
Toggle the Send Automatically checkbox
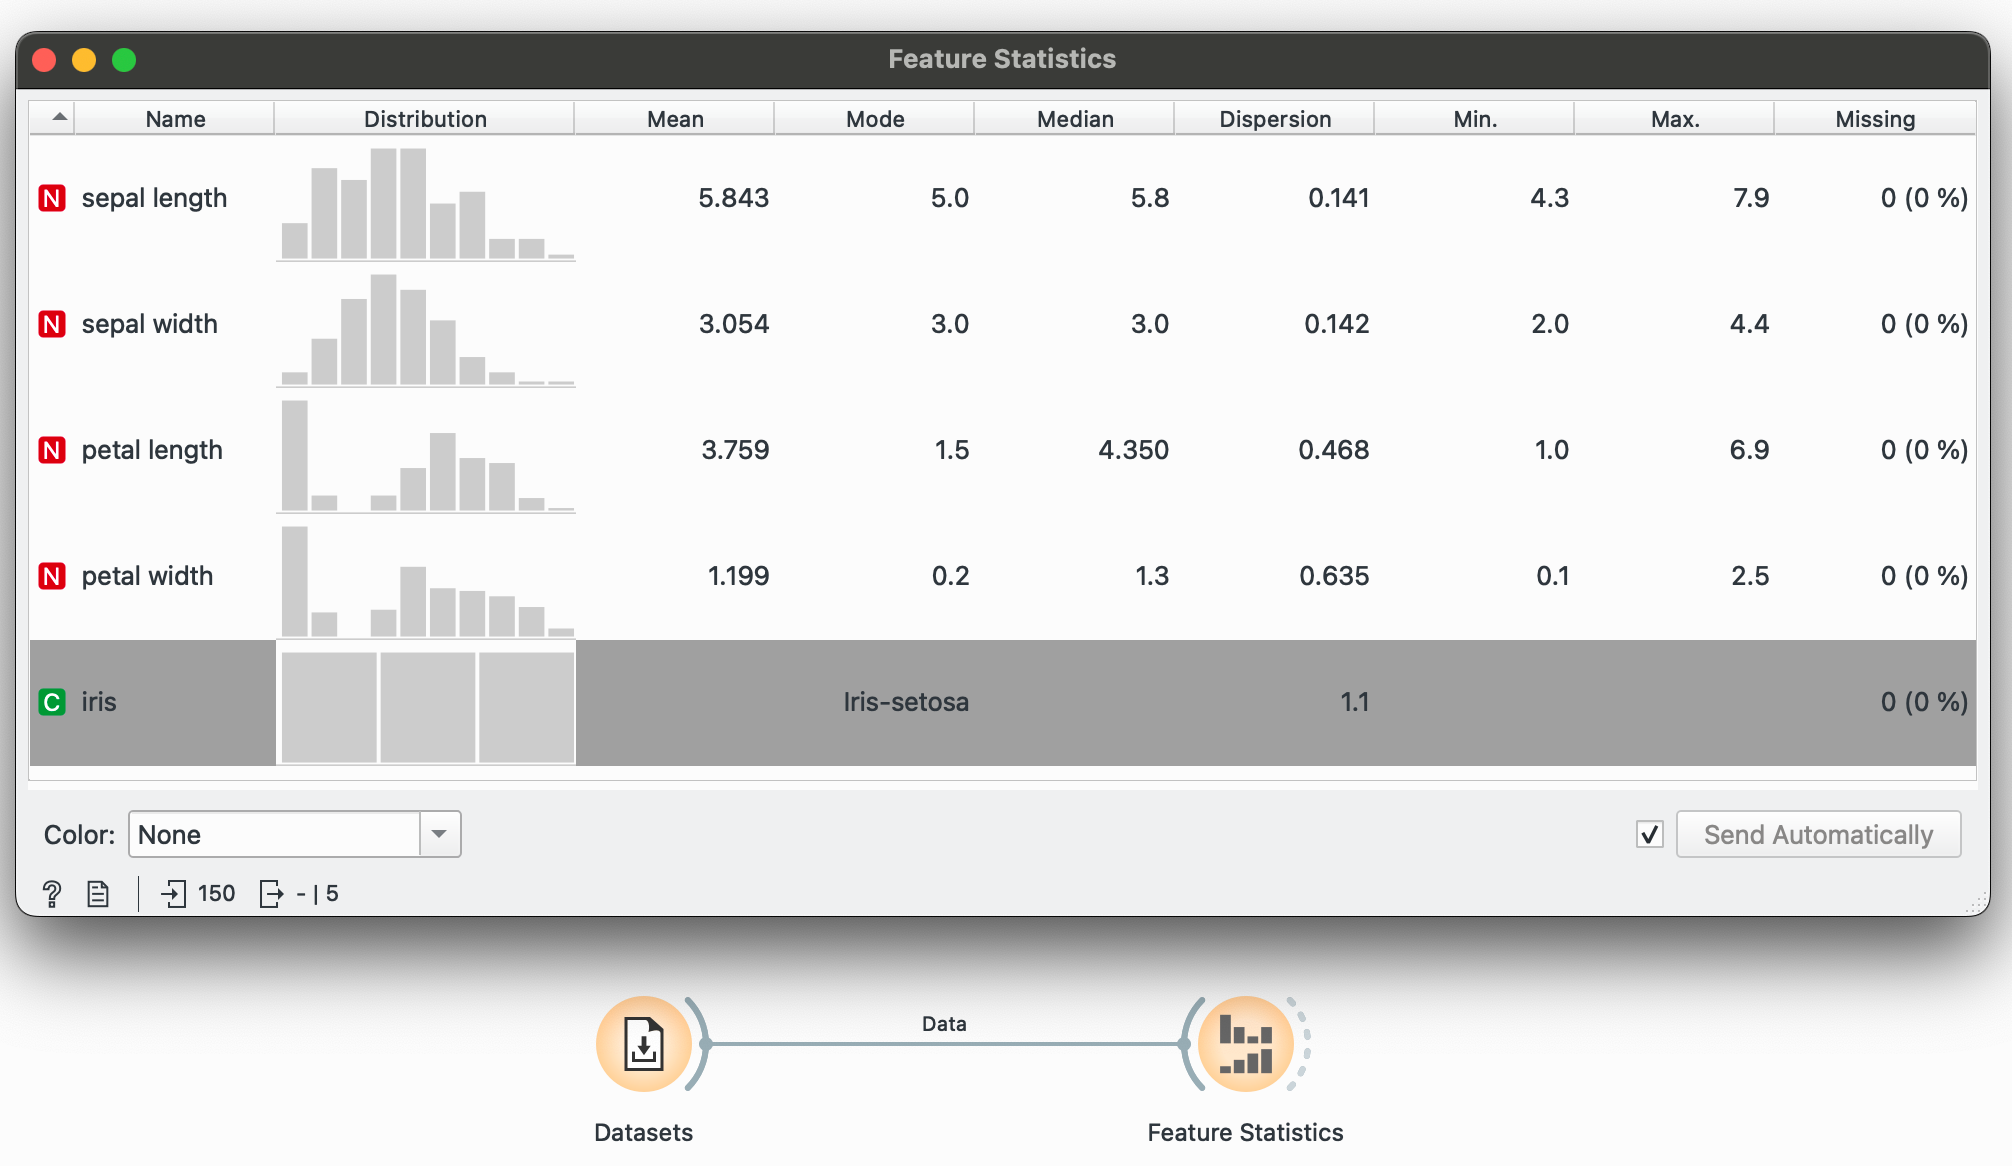click(x=1649, y=834)
